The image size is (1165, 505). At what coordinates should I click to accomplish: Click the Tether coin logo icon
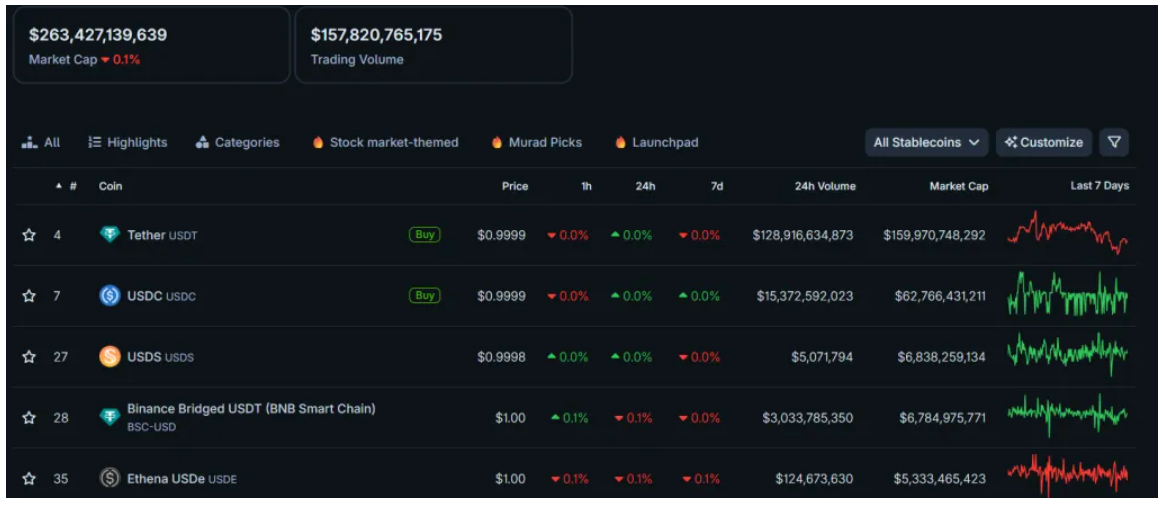click(x=109, y=235)
